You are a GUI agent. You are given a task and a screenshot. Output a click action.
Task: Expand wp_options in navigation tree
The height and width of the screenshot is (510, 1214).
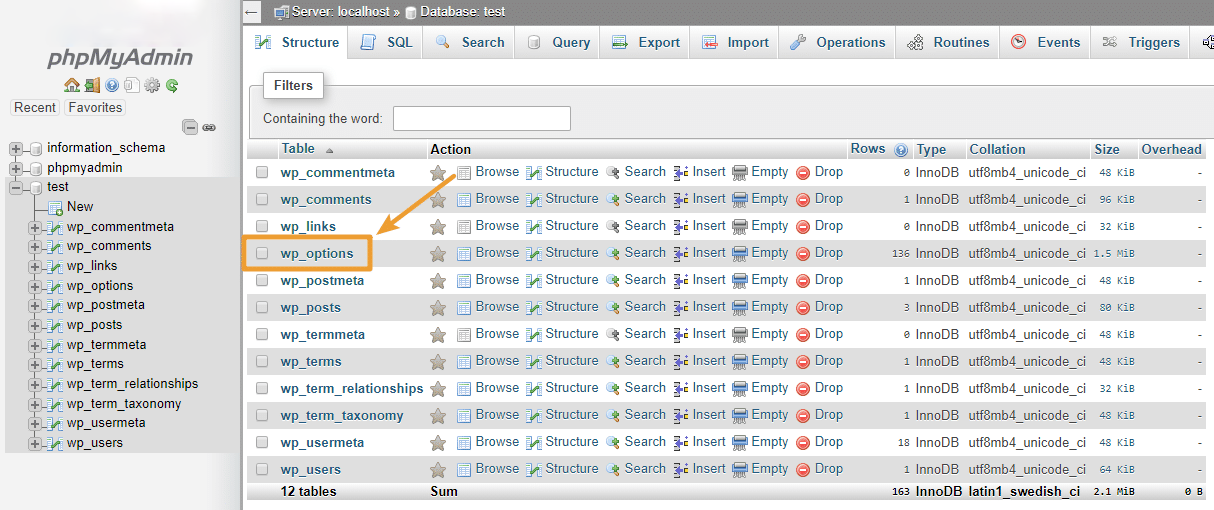(x=35, y=286)
